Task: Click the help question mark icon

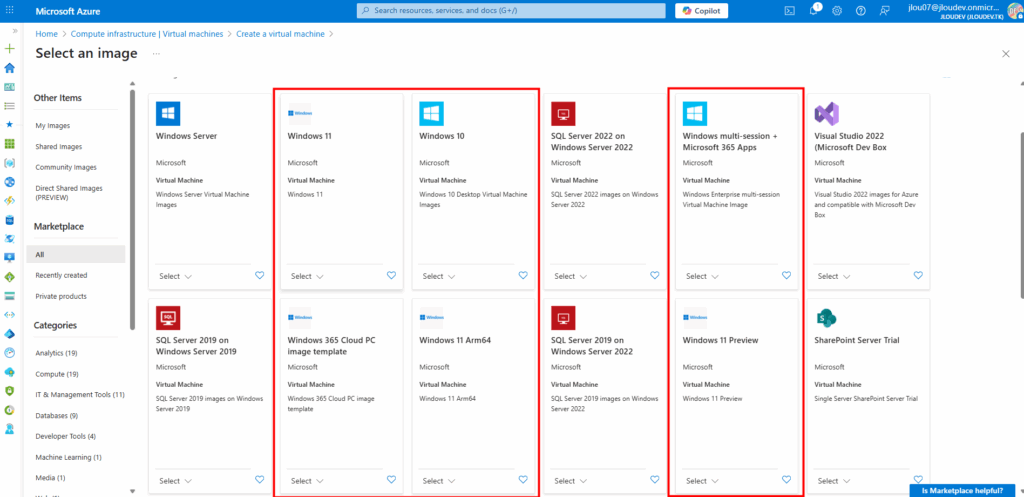Action: pos(860,11)
